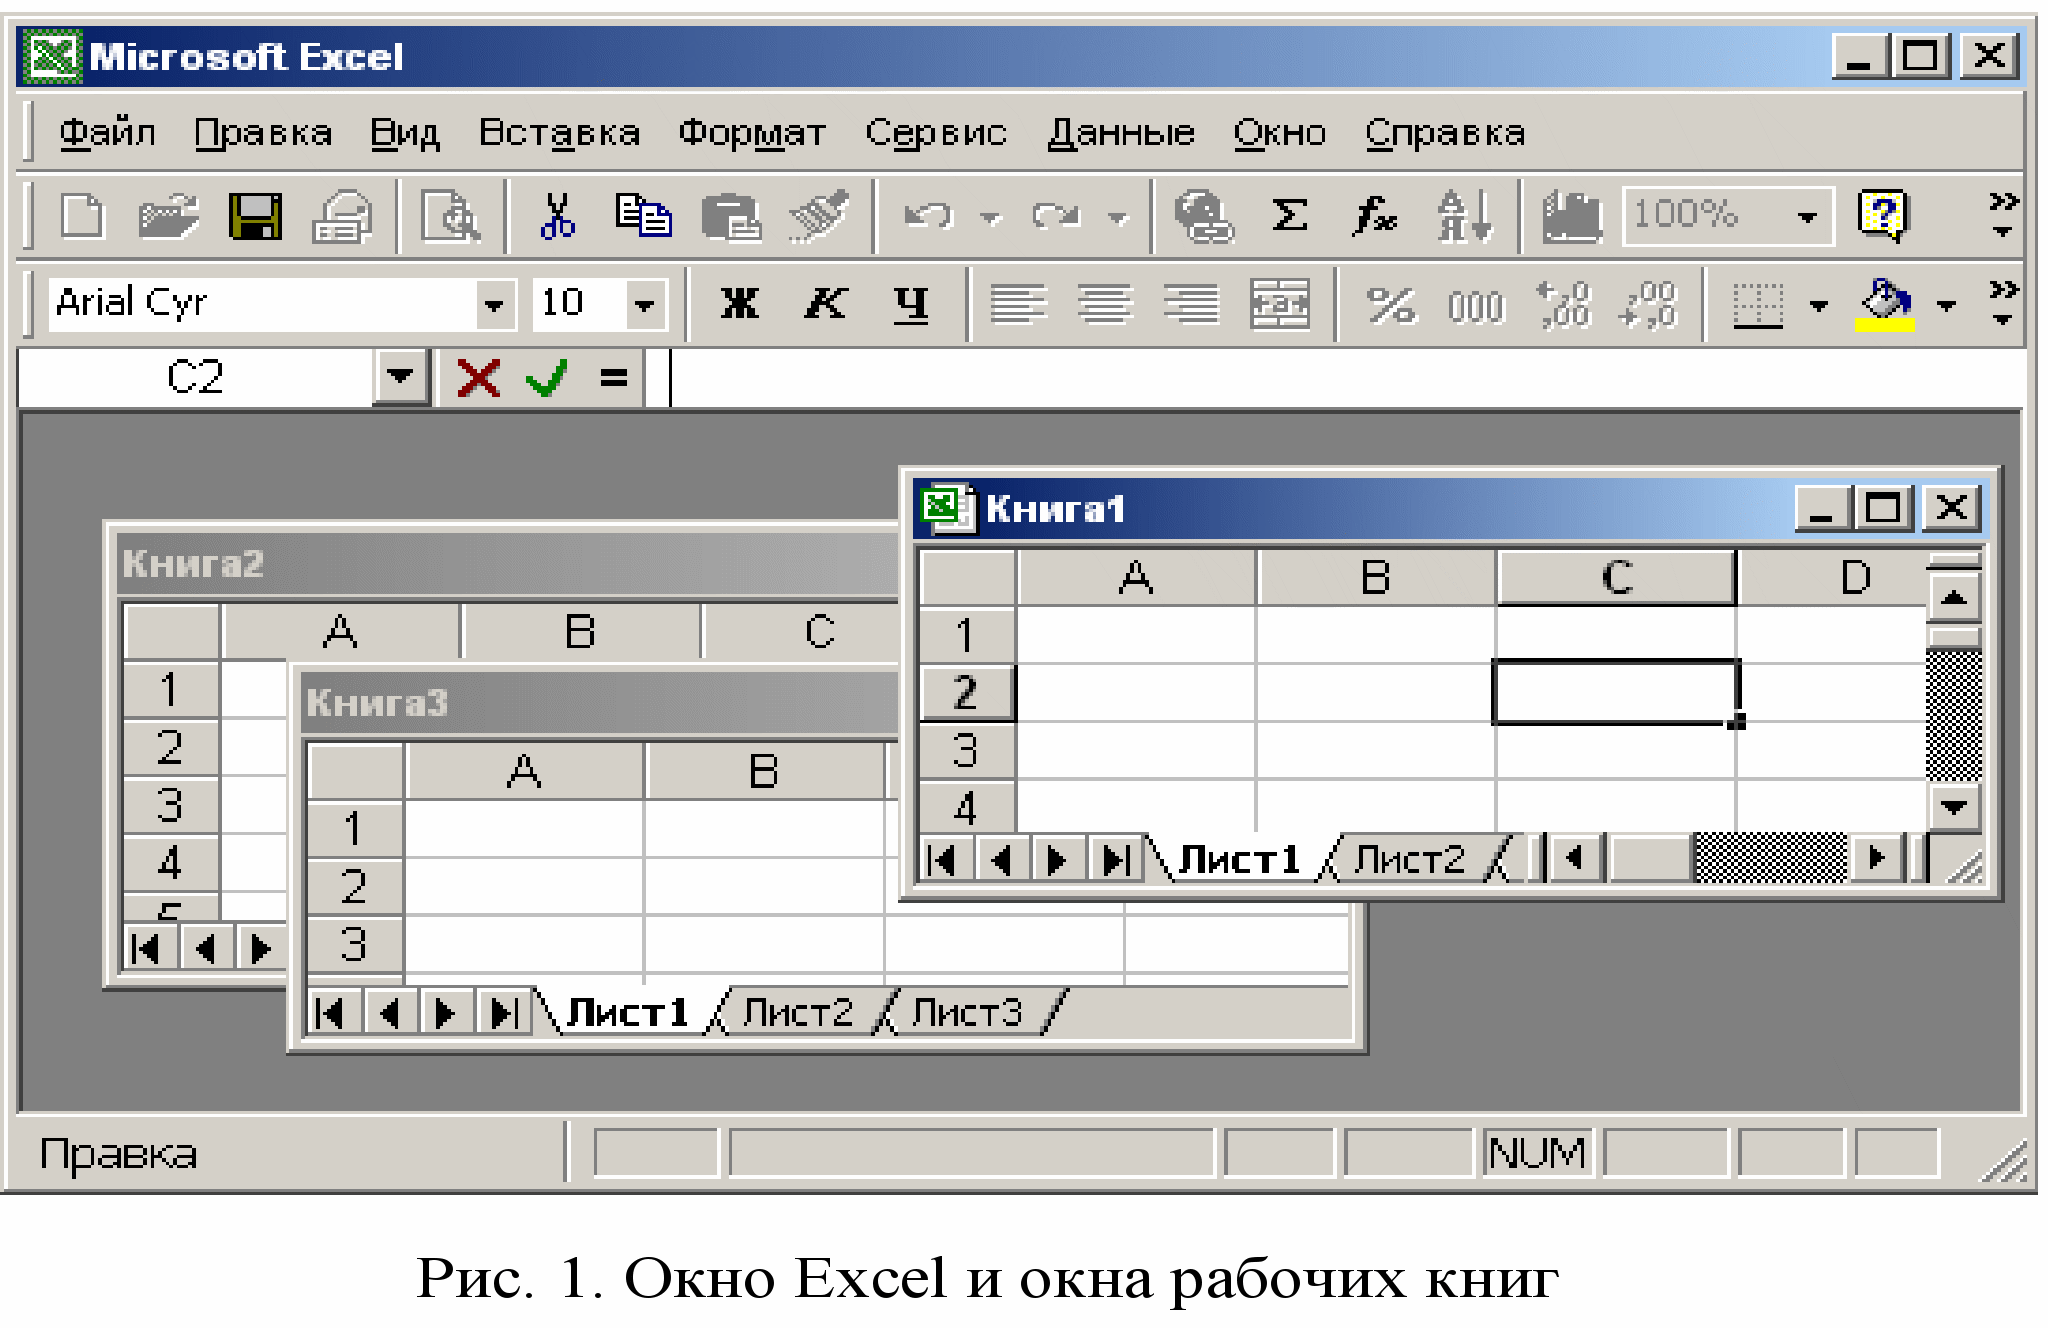Click the Copy icon
2048x1328 pixels.
pyautogui.click(x=643, y=216)
